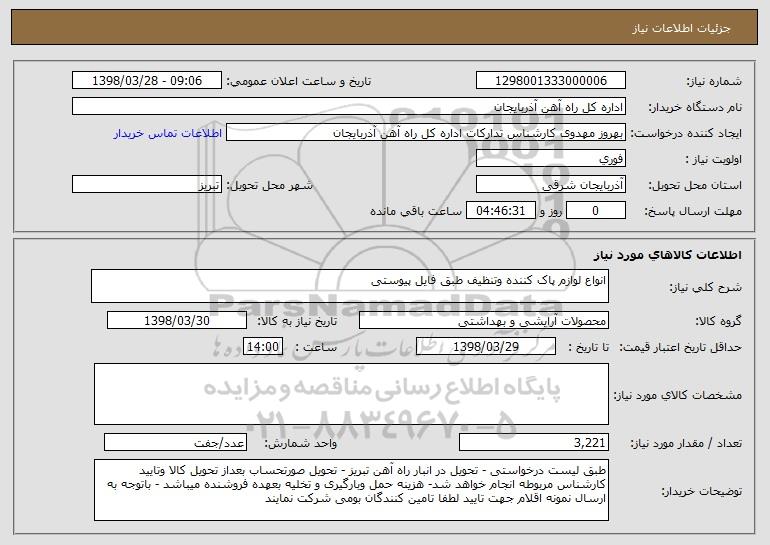This screenshot has width=770, height=545.
Task: Select the priority field فوری
Action: coord(550,159)
